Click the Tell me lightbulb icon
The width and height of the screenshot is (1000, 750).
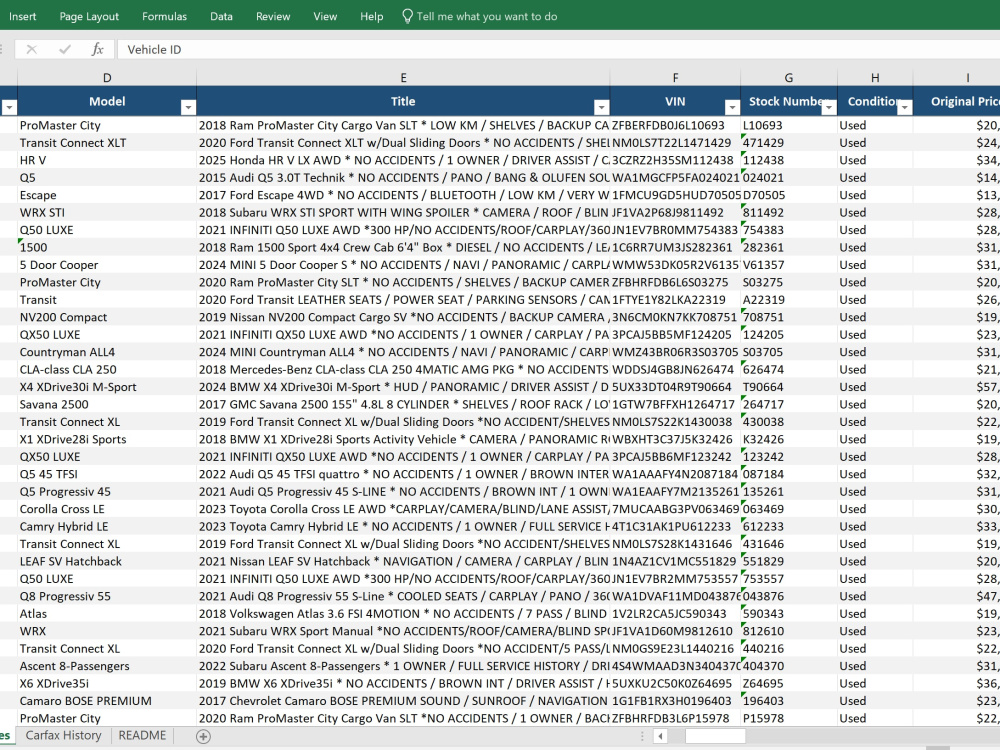click(x=407, y=17)
